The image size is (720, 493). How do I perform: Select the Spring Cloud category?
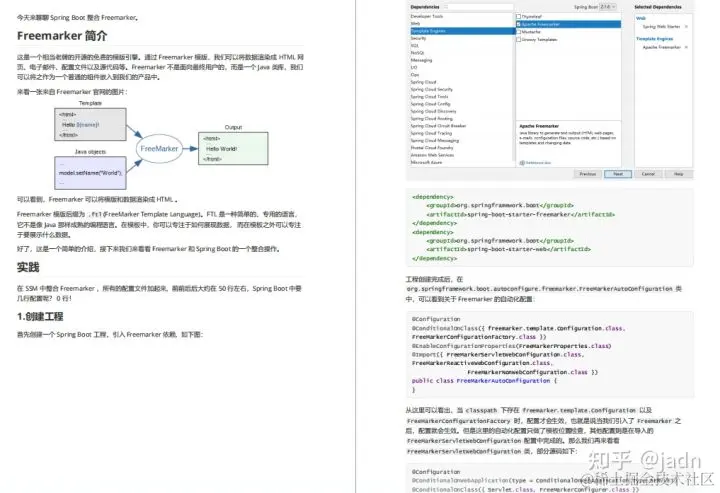coord(423,82)
